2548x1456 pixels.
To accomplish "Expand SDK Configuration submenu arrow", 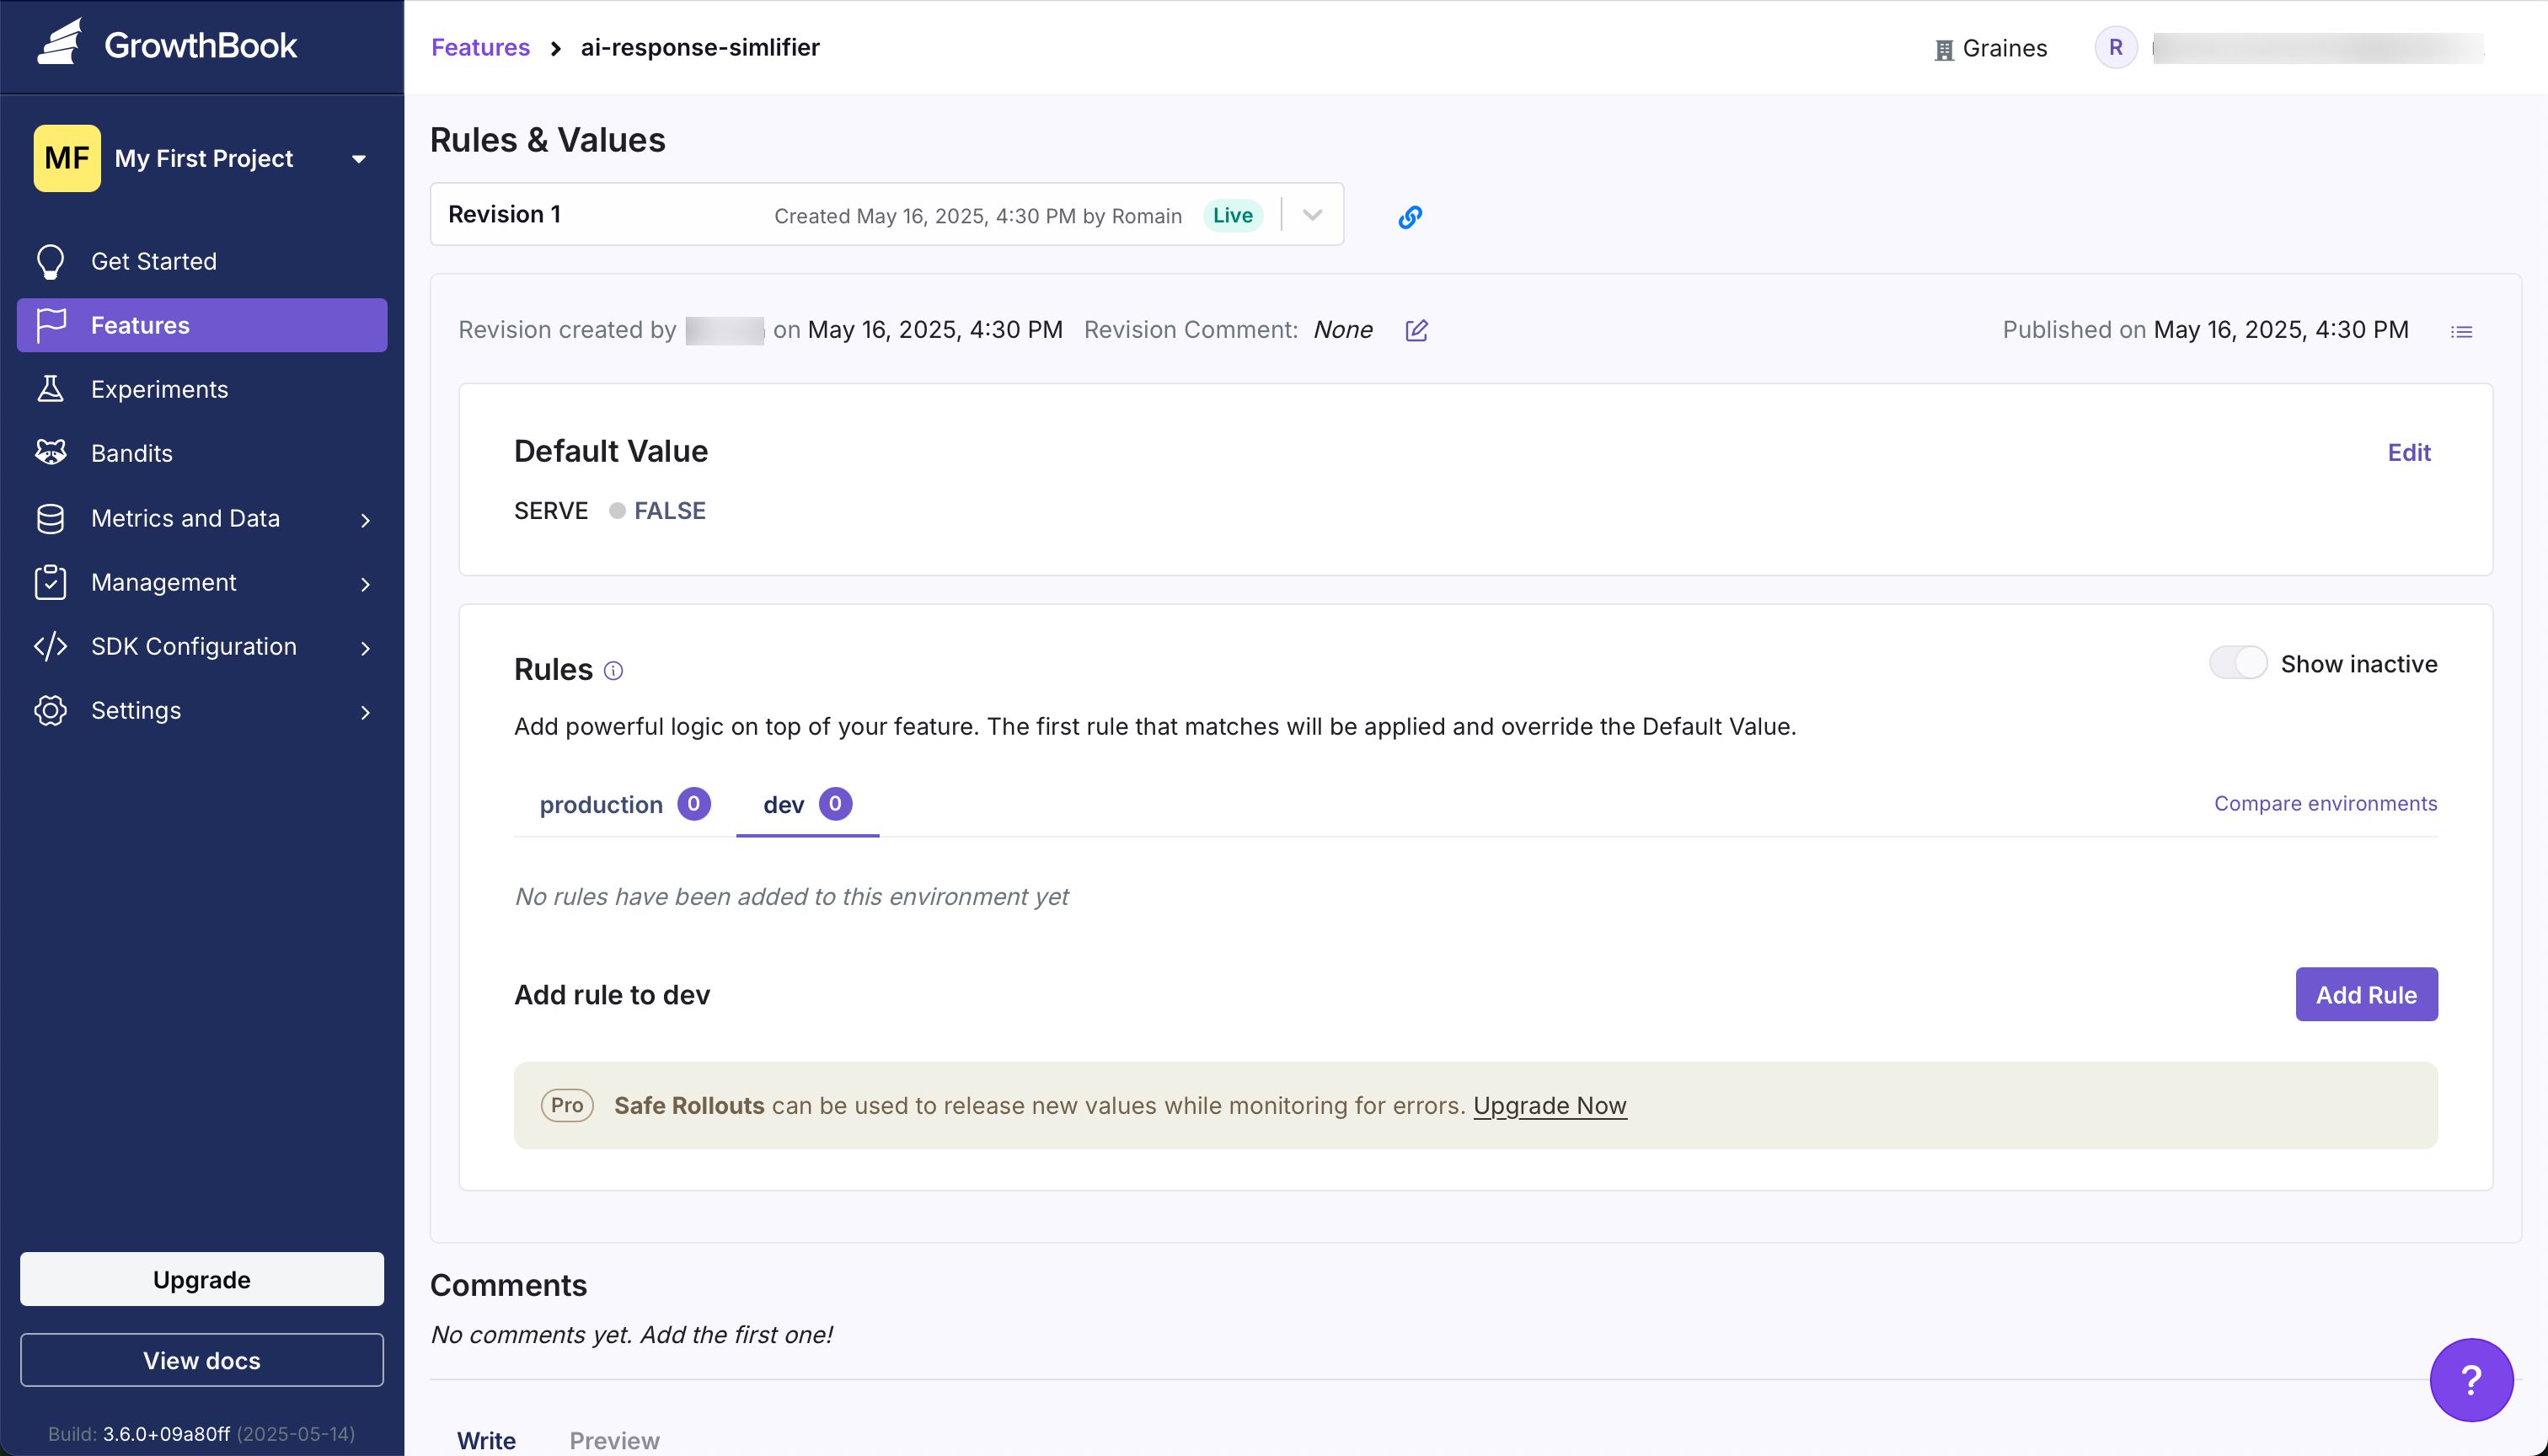I will [x=365, y=648].
